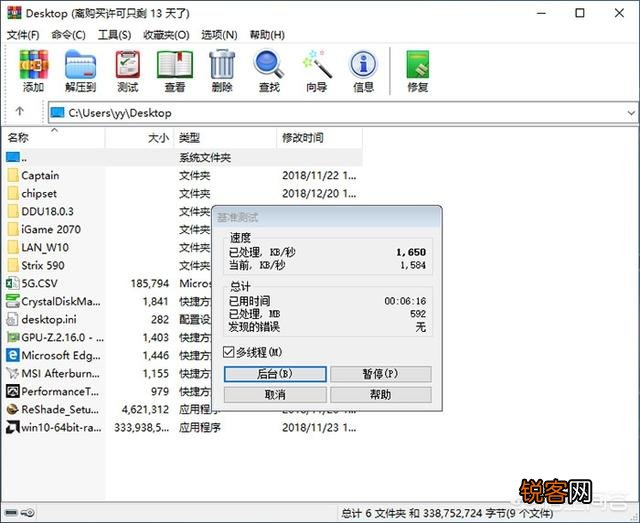The width and height of the screenshot is (640, 523).
Task: Click the 后台(B) background button
Action: (275, 374)
